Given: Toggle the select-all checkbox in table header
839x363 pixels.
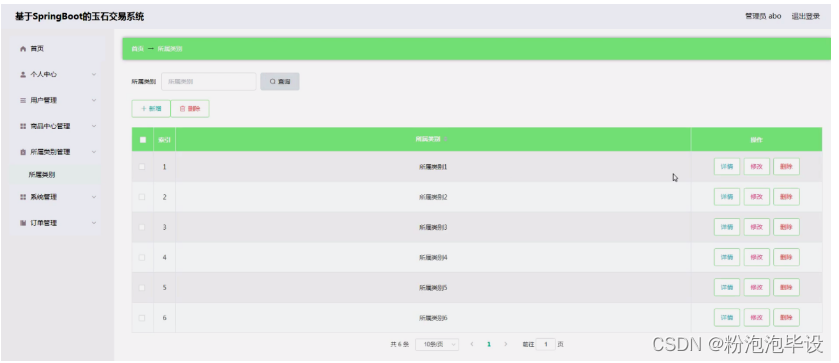Looking at the screenshot, I should click(142, 140).
